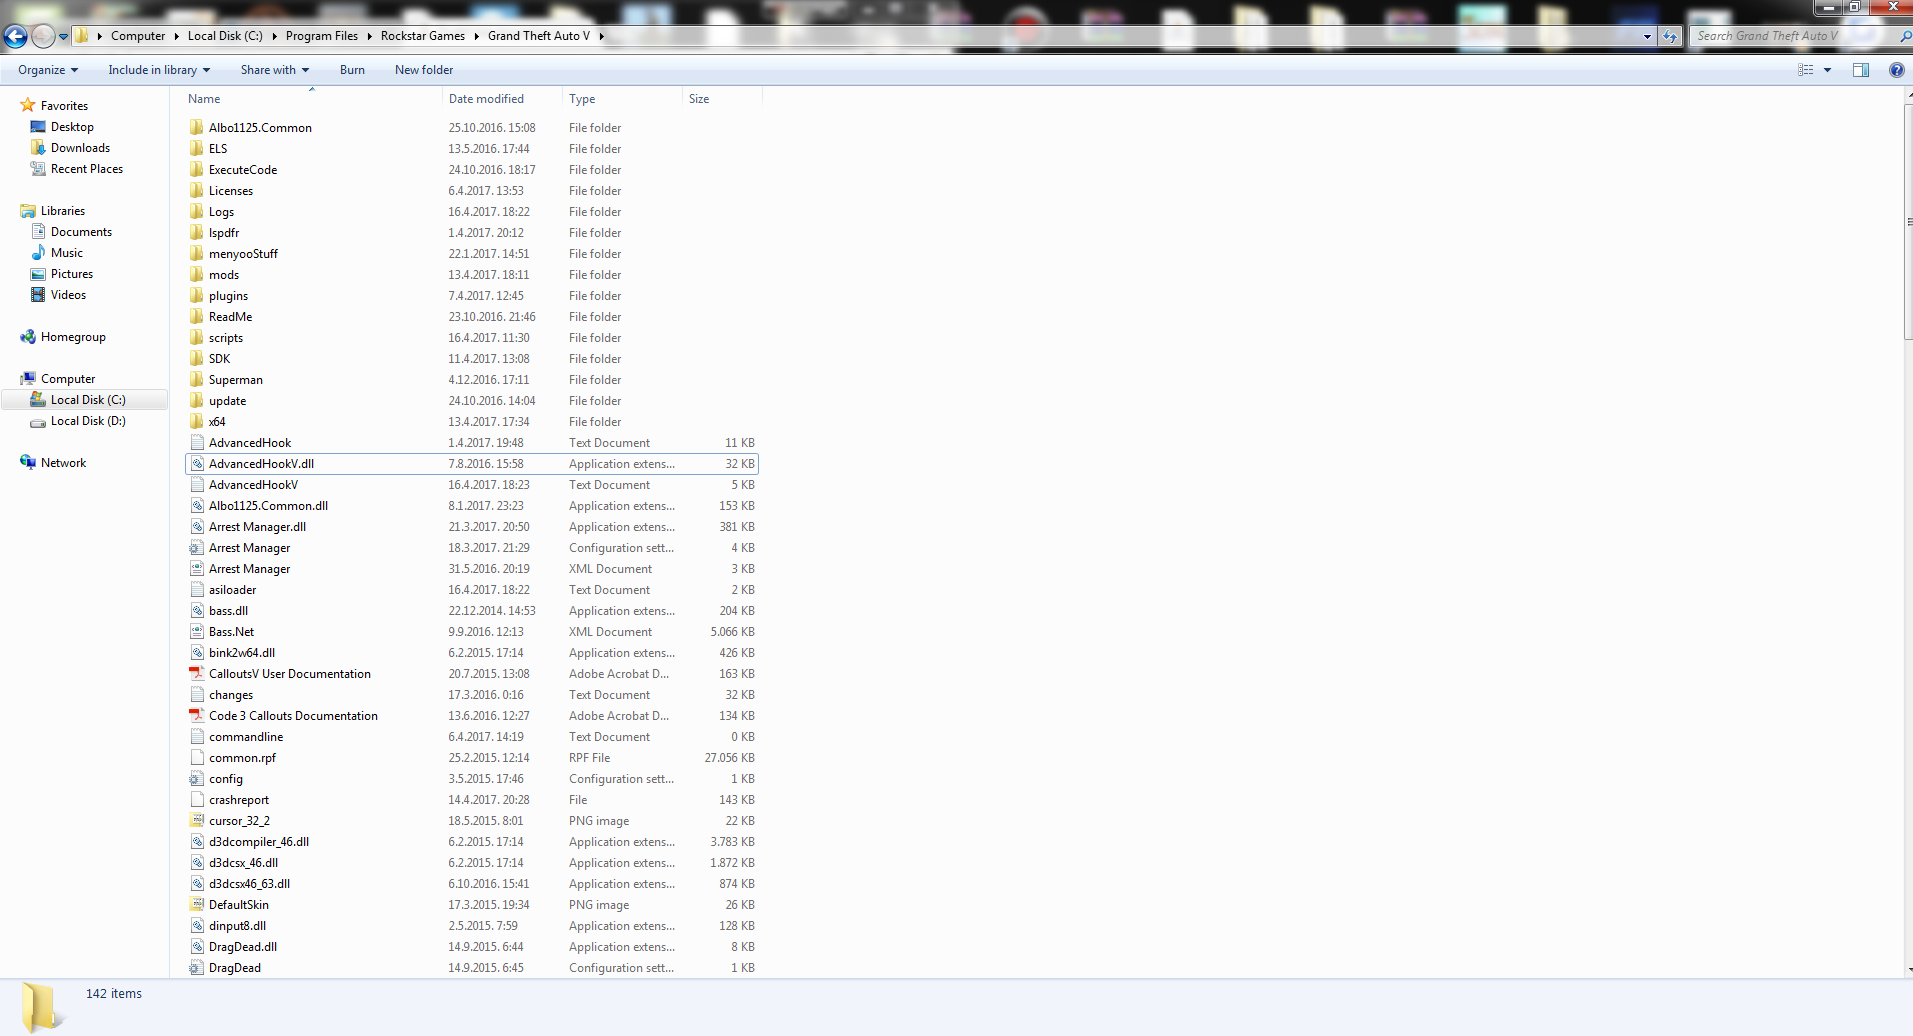Click the refresh button beside address bar
1913x1036 pixels.
(1670, 36)
